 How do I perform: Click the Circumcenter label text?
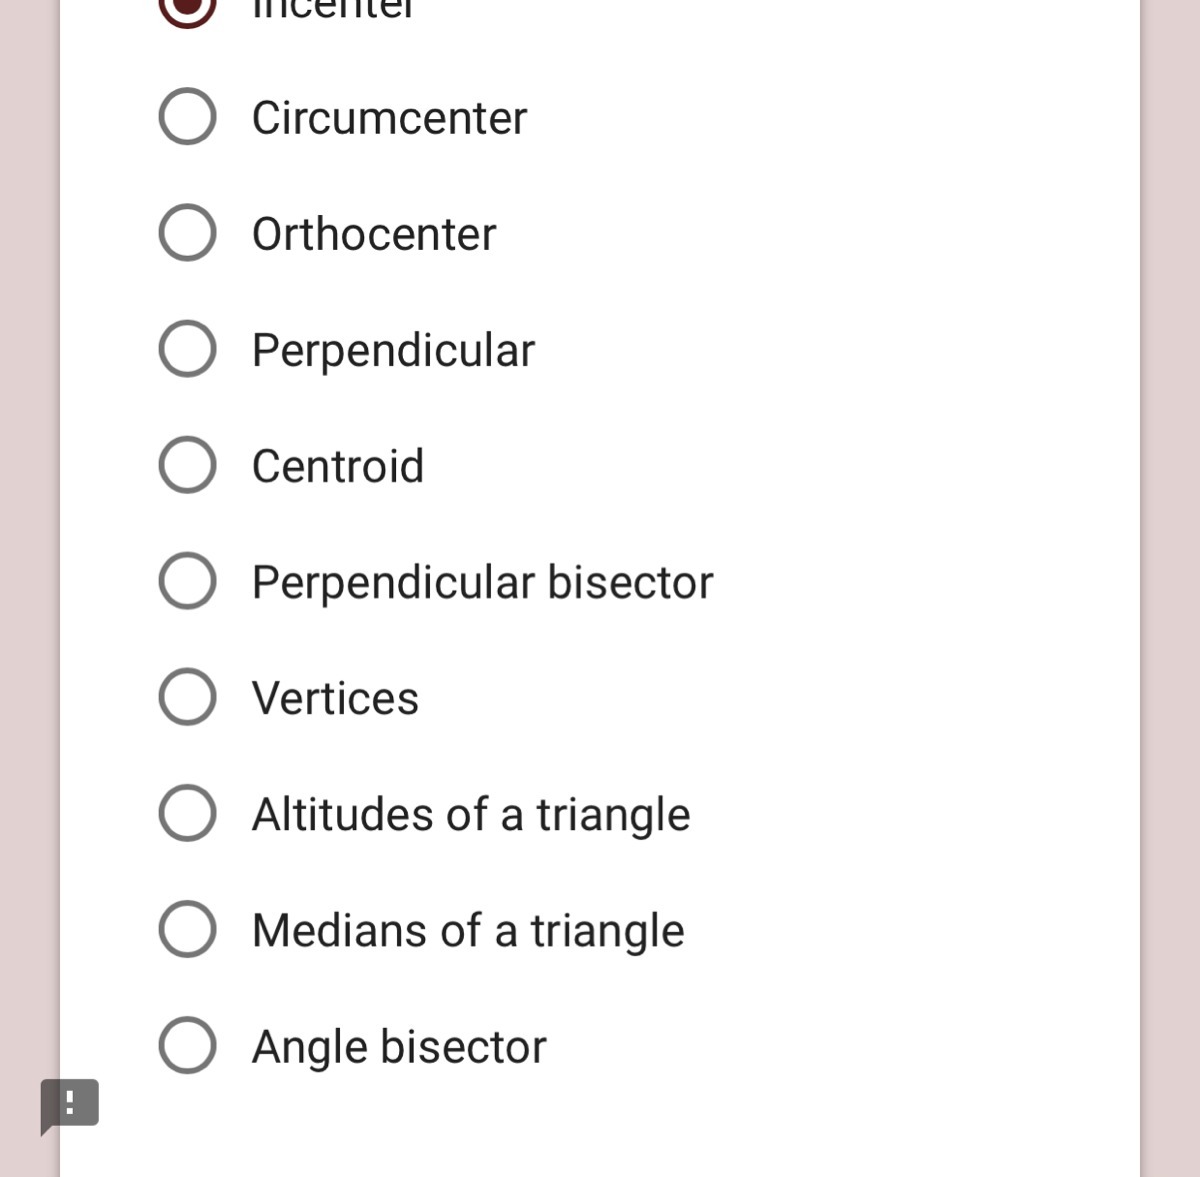click(389, 118)
